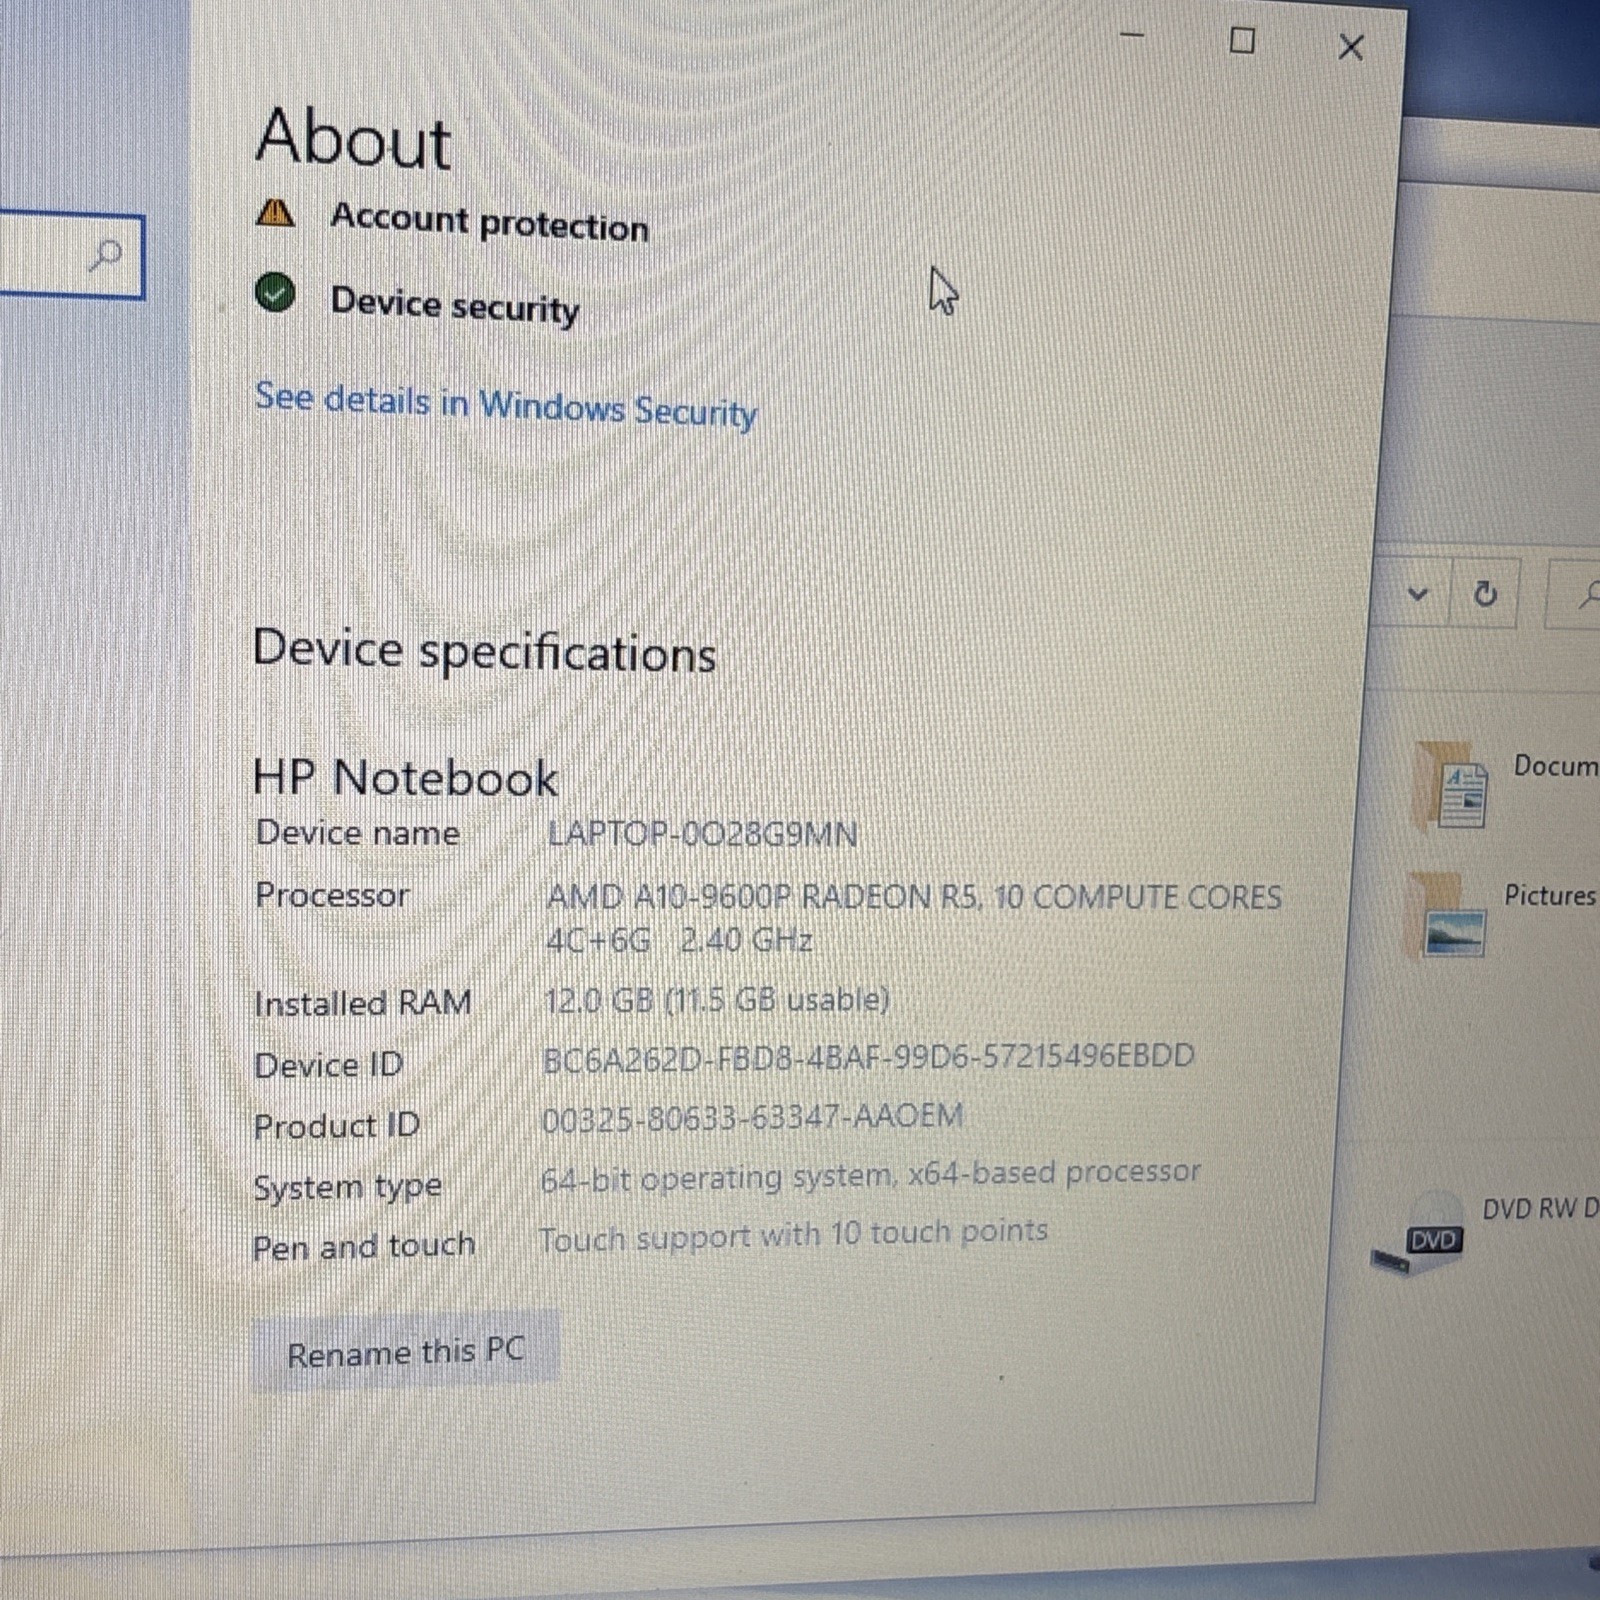Click the Processor label
The width and height of the screenshot is (1600, 1600).
[x=332, y=894]
